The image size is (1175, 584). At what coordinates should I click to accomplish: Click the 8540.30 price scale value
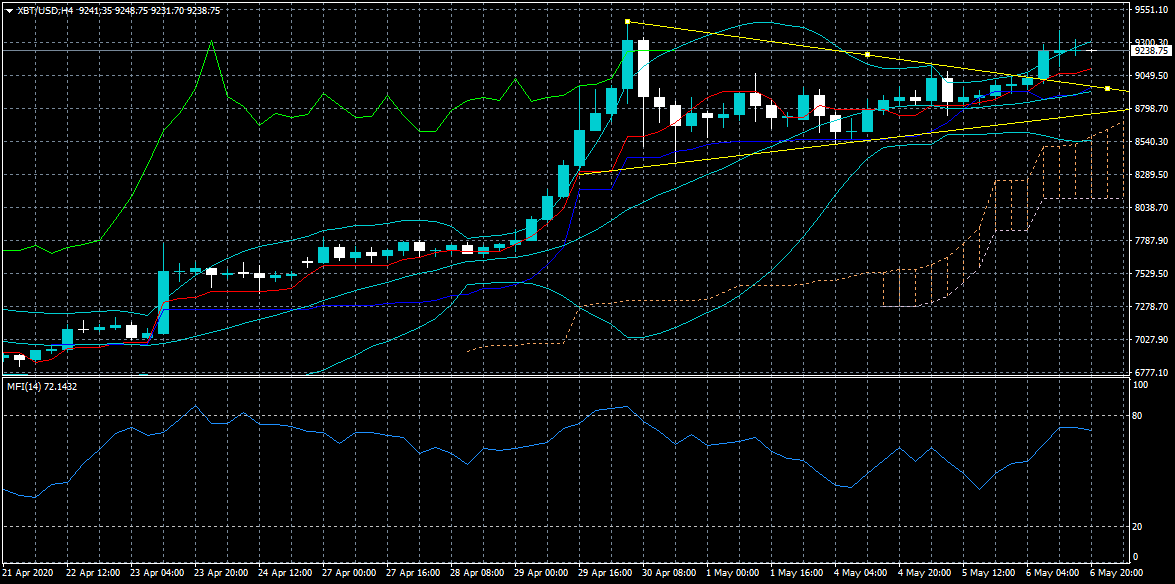(x=1150, y=142)
